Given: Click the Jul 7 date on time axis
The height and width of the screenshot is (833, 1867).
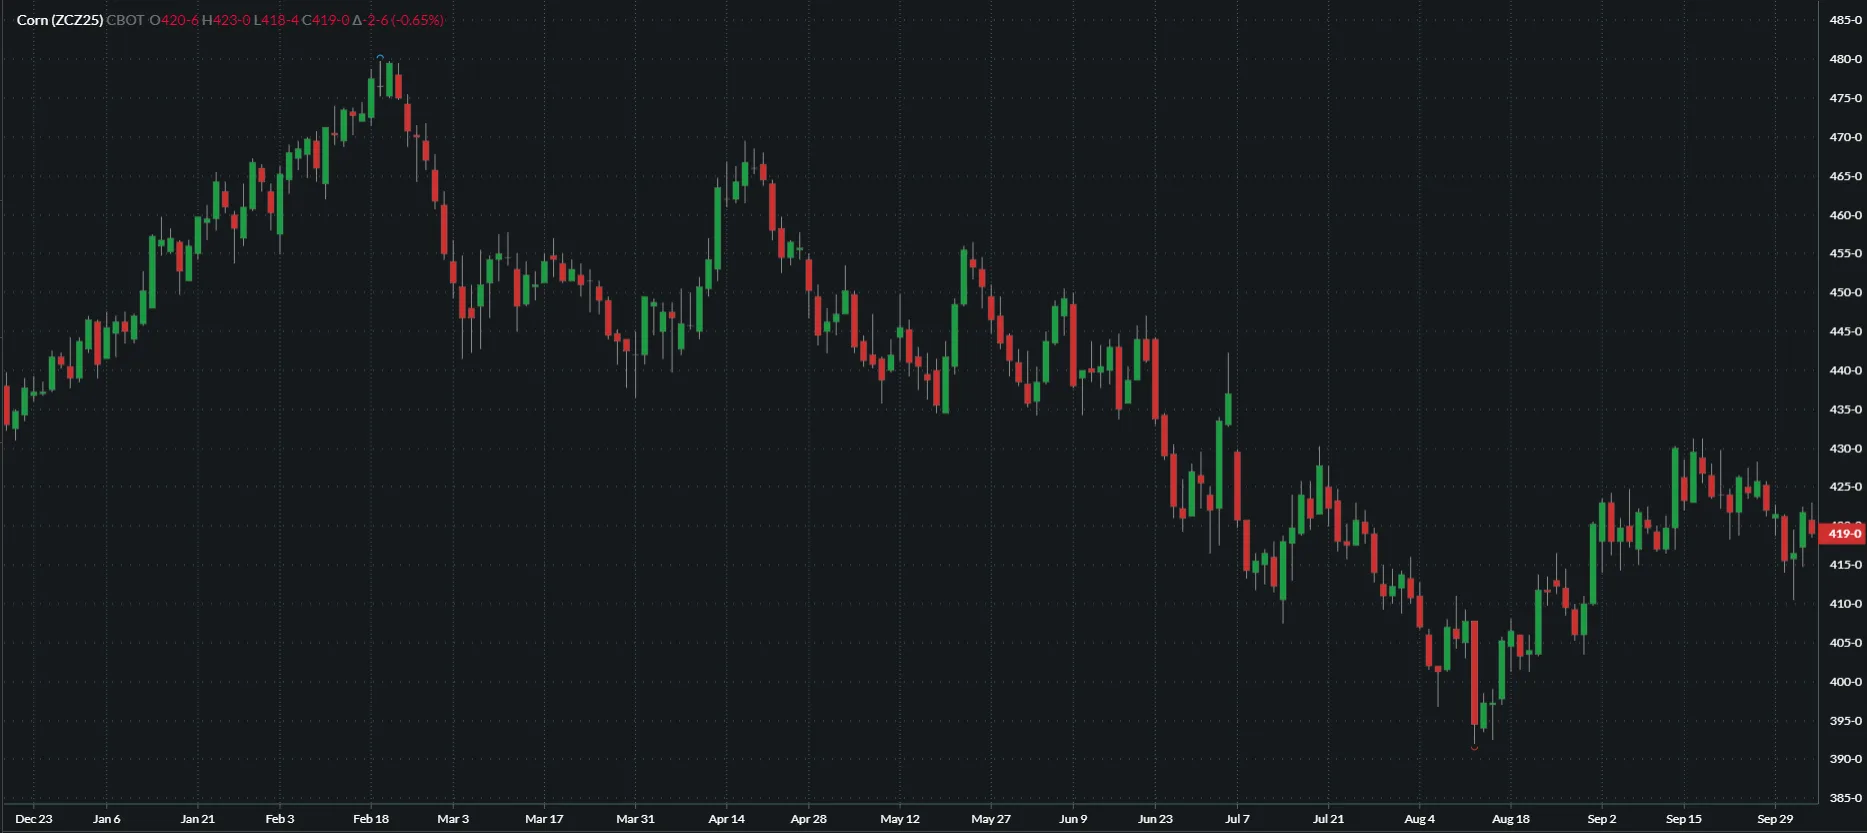Looking at the screenshot, I should [x=1237, y=819].
